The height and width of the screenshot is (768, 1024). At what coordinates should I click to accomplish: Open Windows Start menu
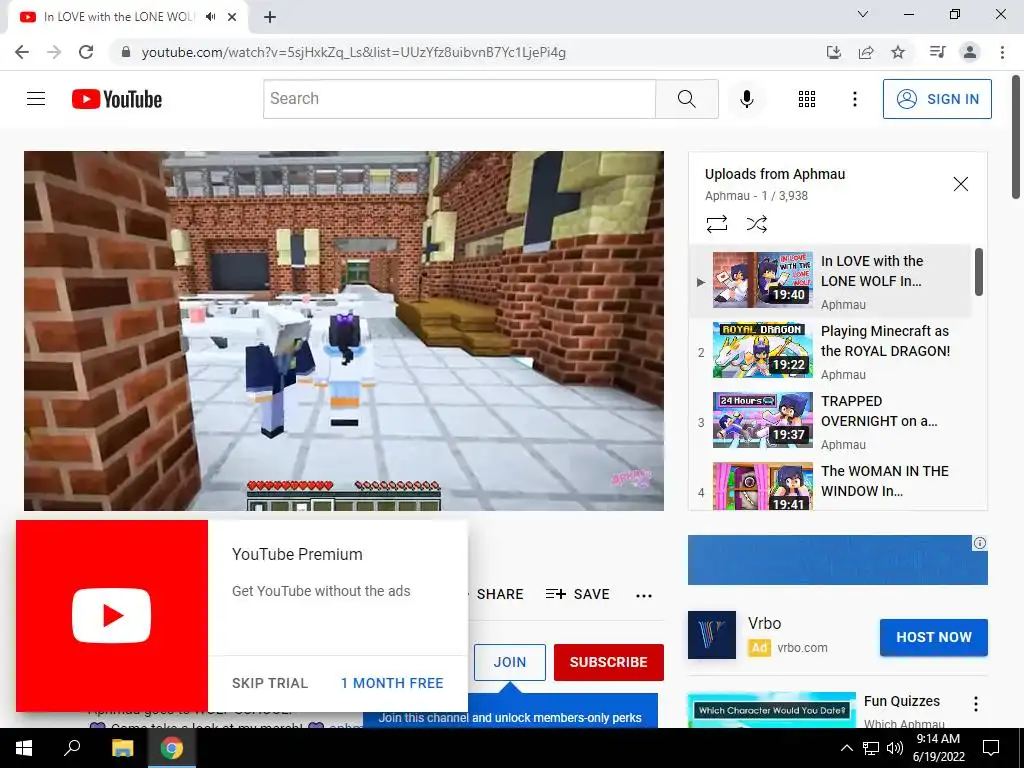[x=24, y=748]
